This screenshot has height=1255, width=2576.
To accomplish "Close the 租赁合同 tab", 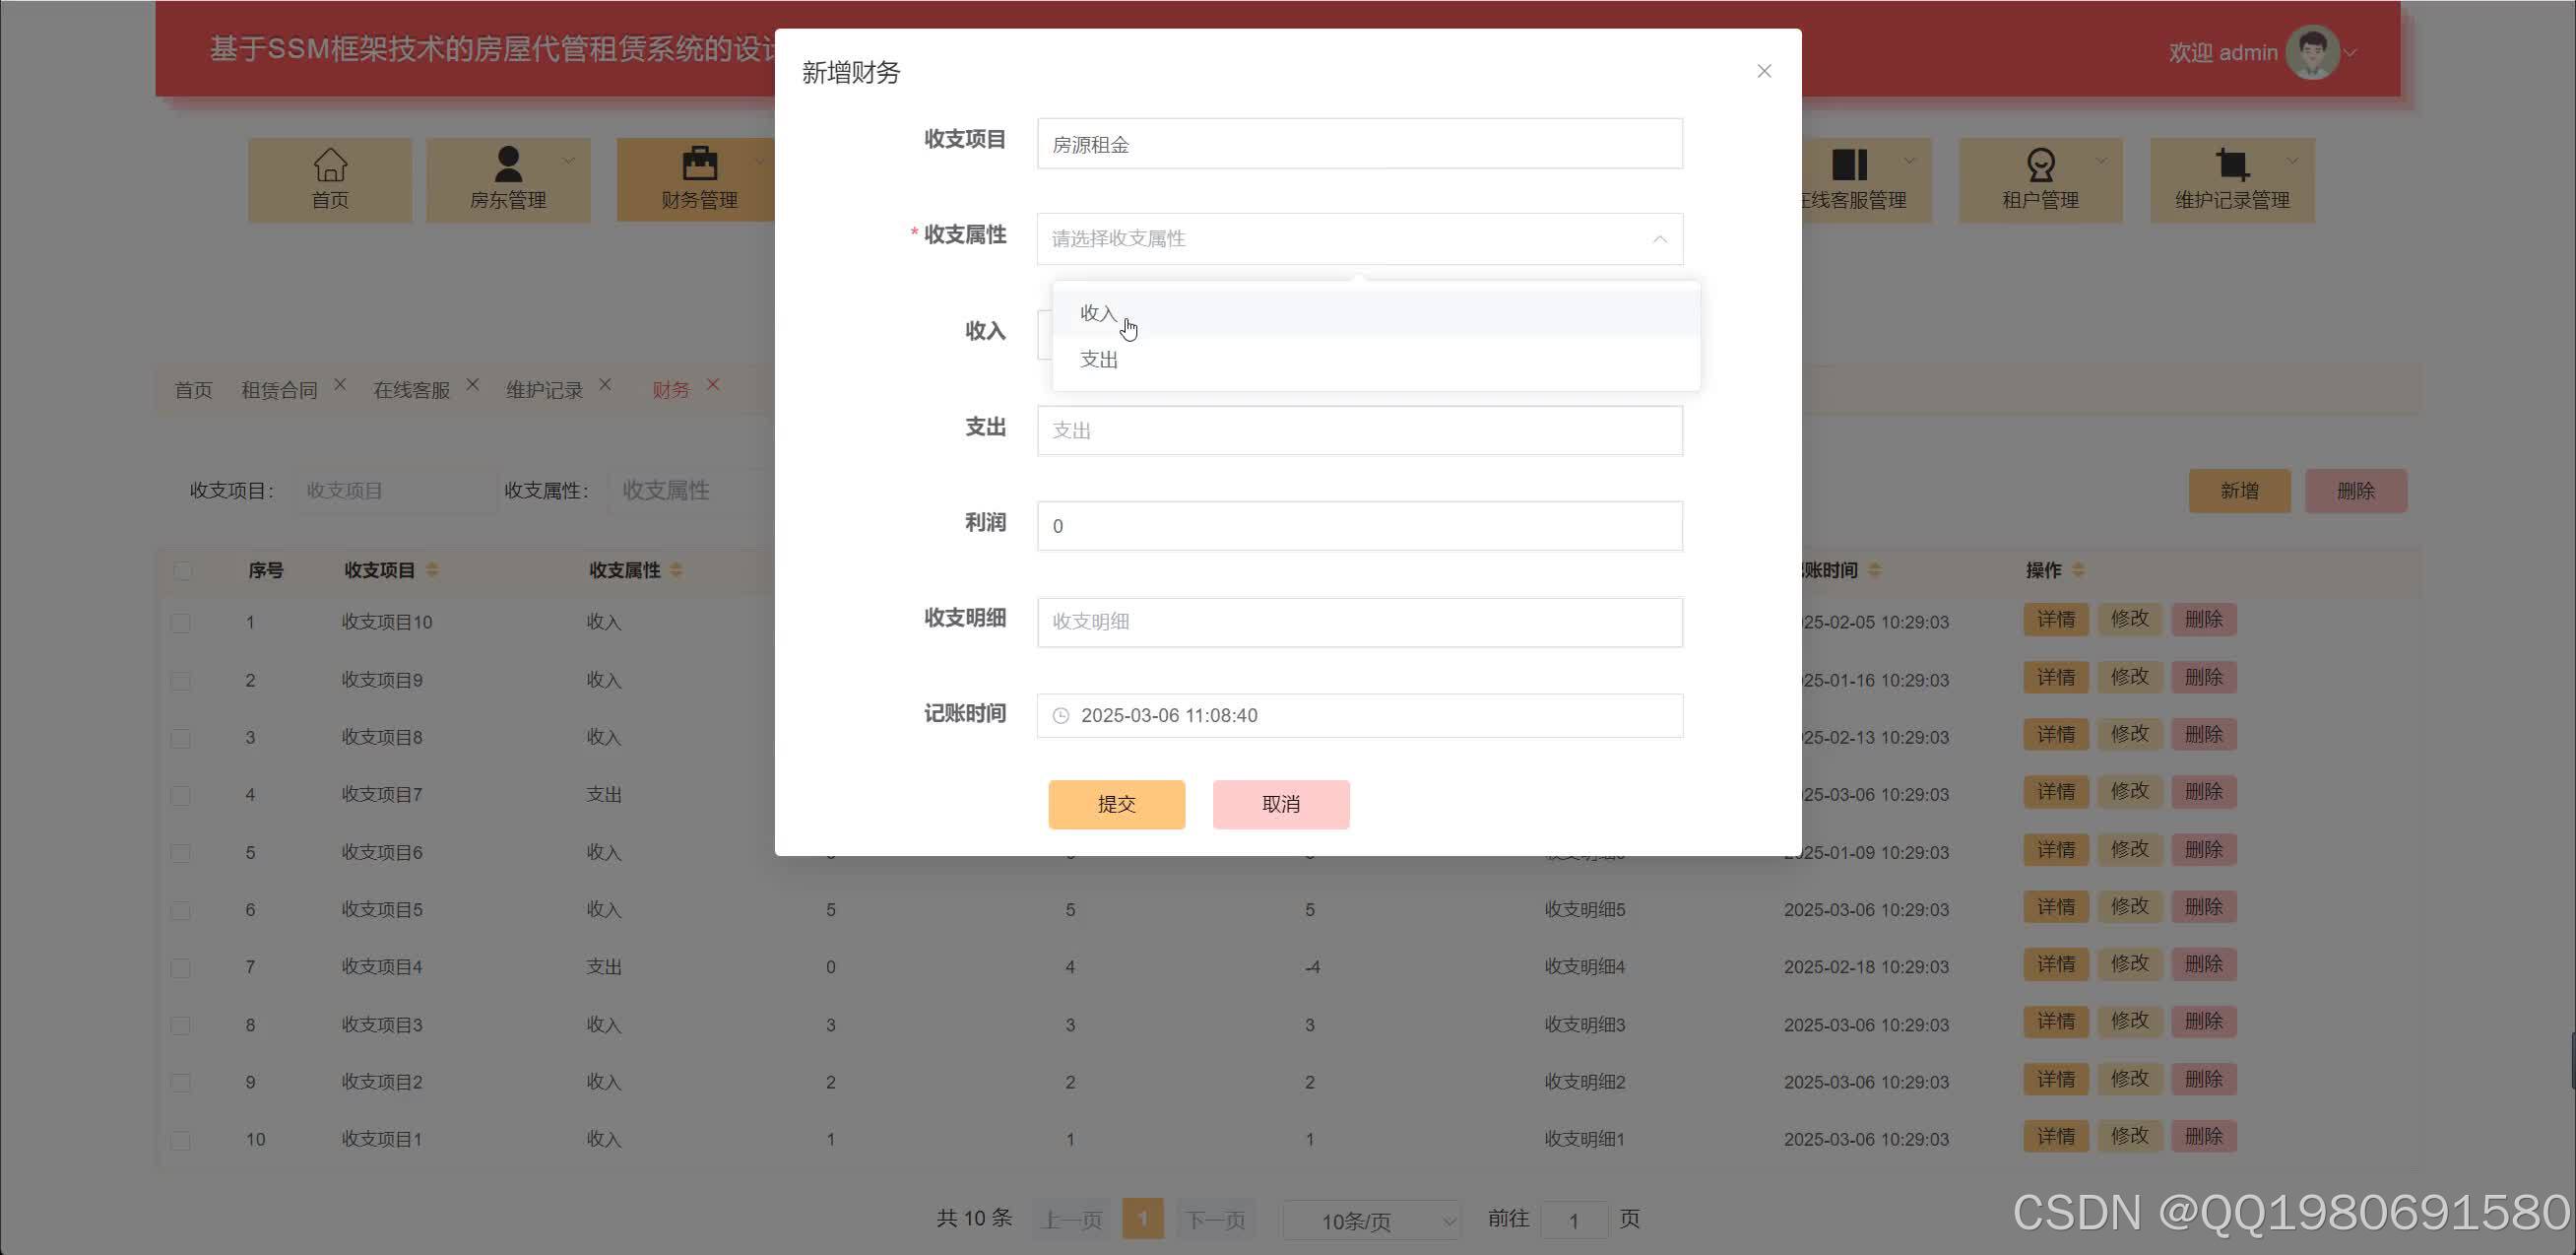I will (340, 383).
